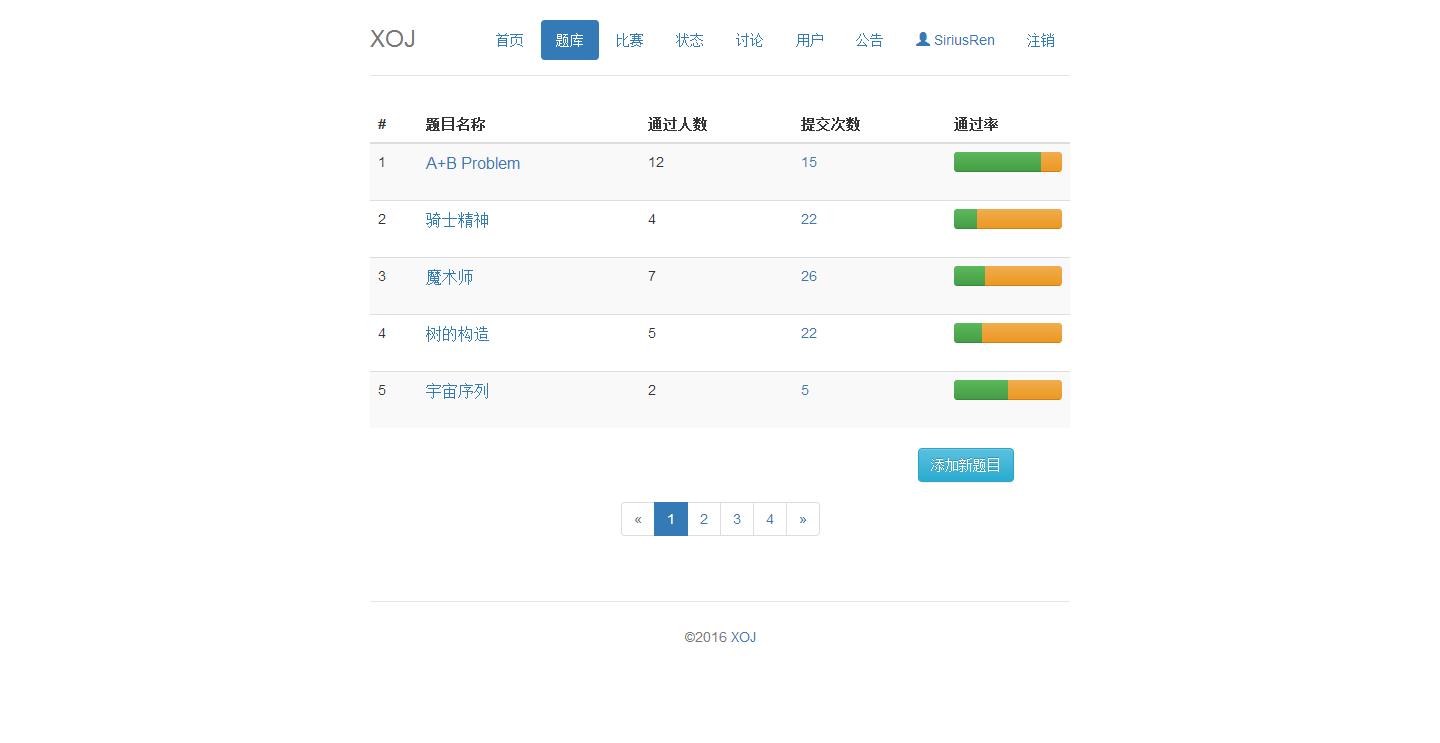Viewport: 1440px width, 743px height.
Task: Click the user icon beside SiriusRen
Action: pos(923,39)
